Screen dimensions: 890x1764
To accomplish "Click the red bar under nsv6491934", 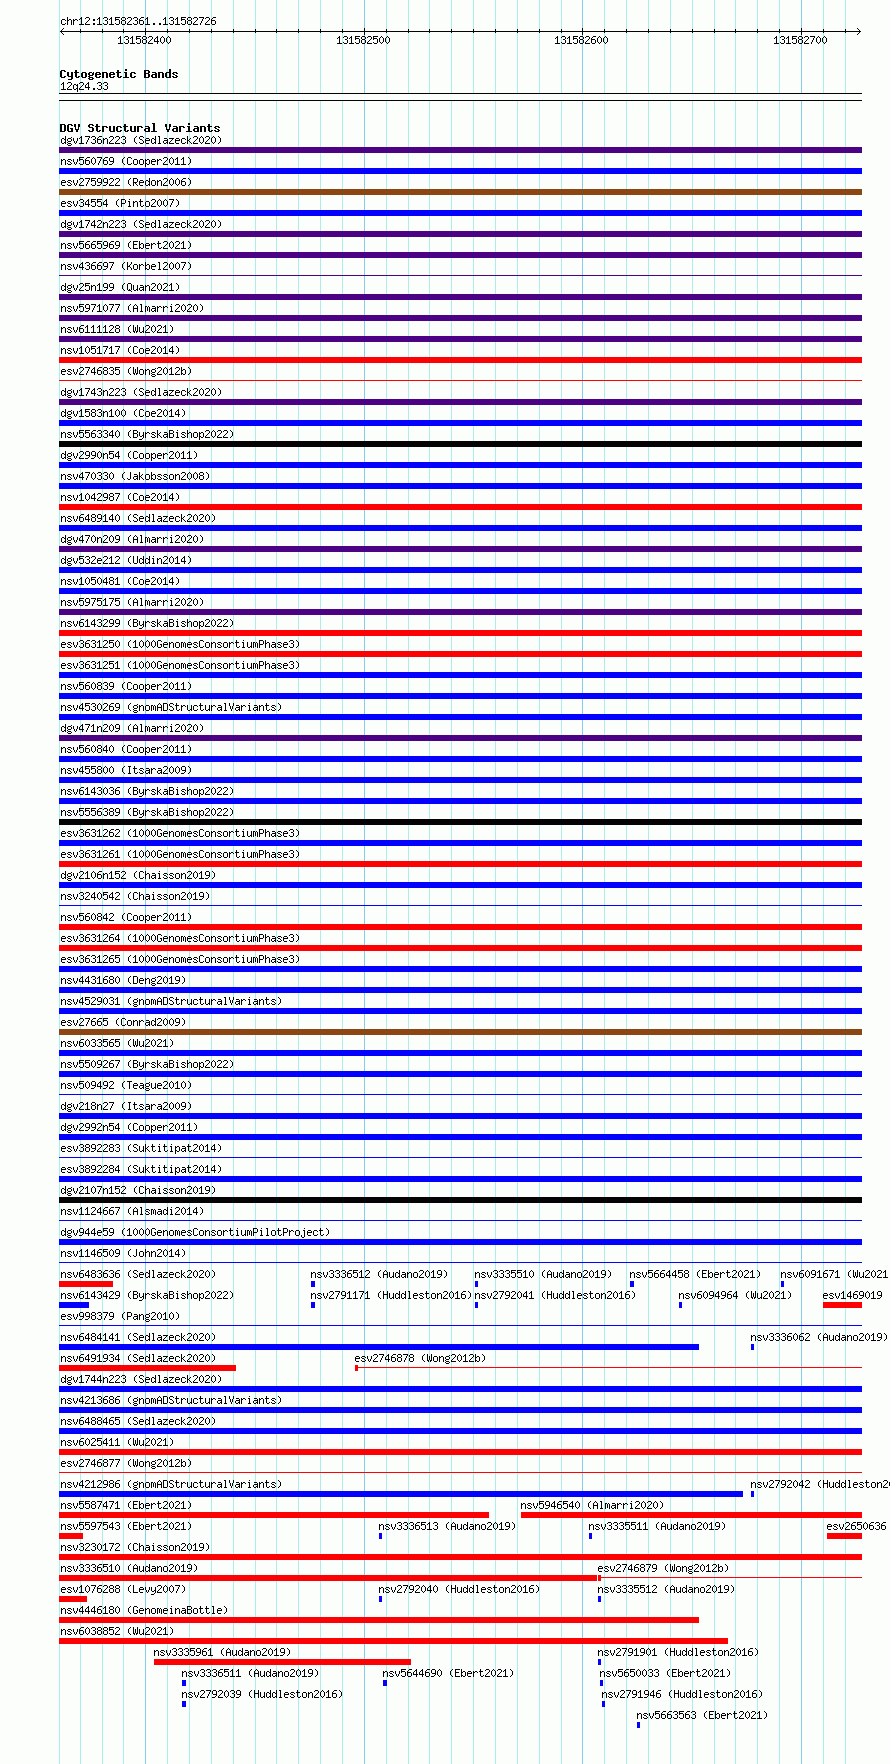I will [x=148, y=1368].
